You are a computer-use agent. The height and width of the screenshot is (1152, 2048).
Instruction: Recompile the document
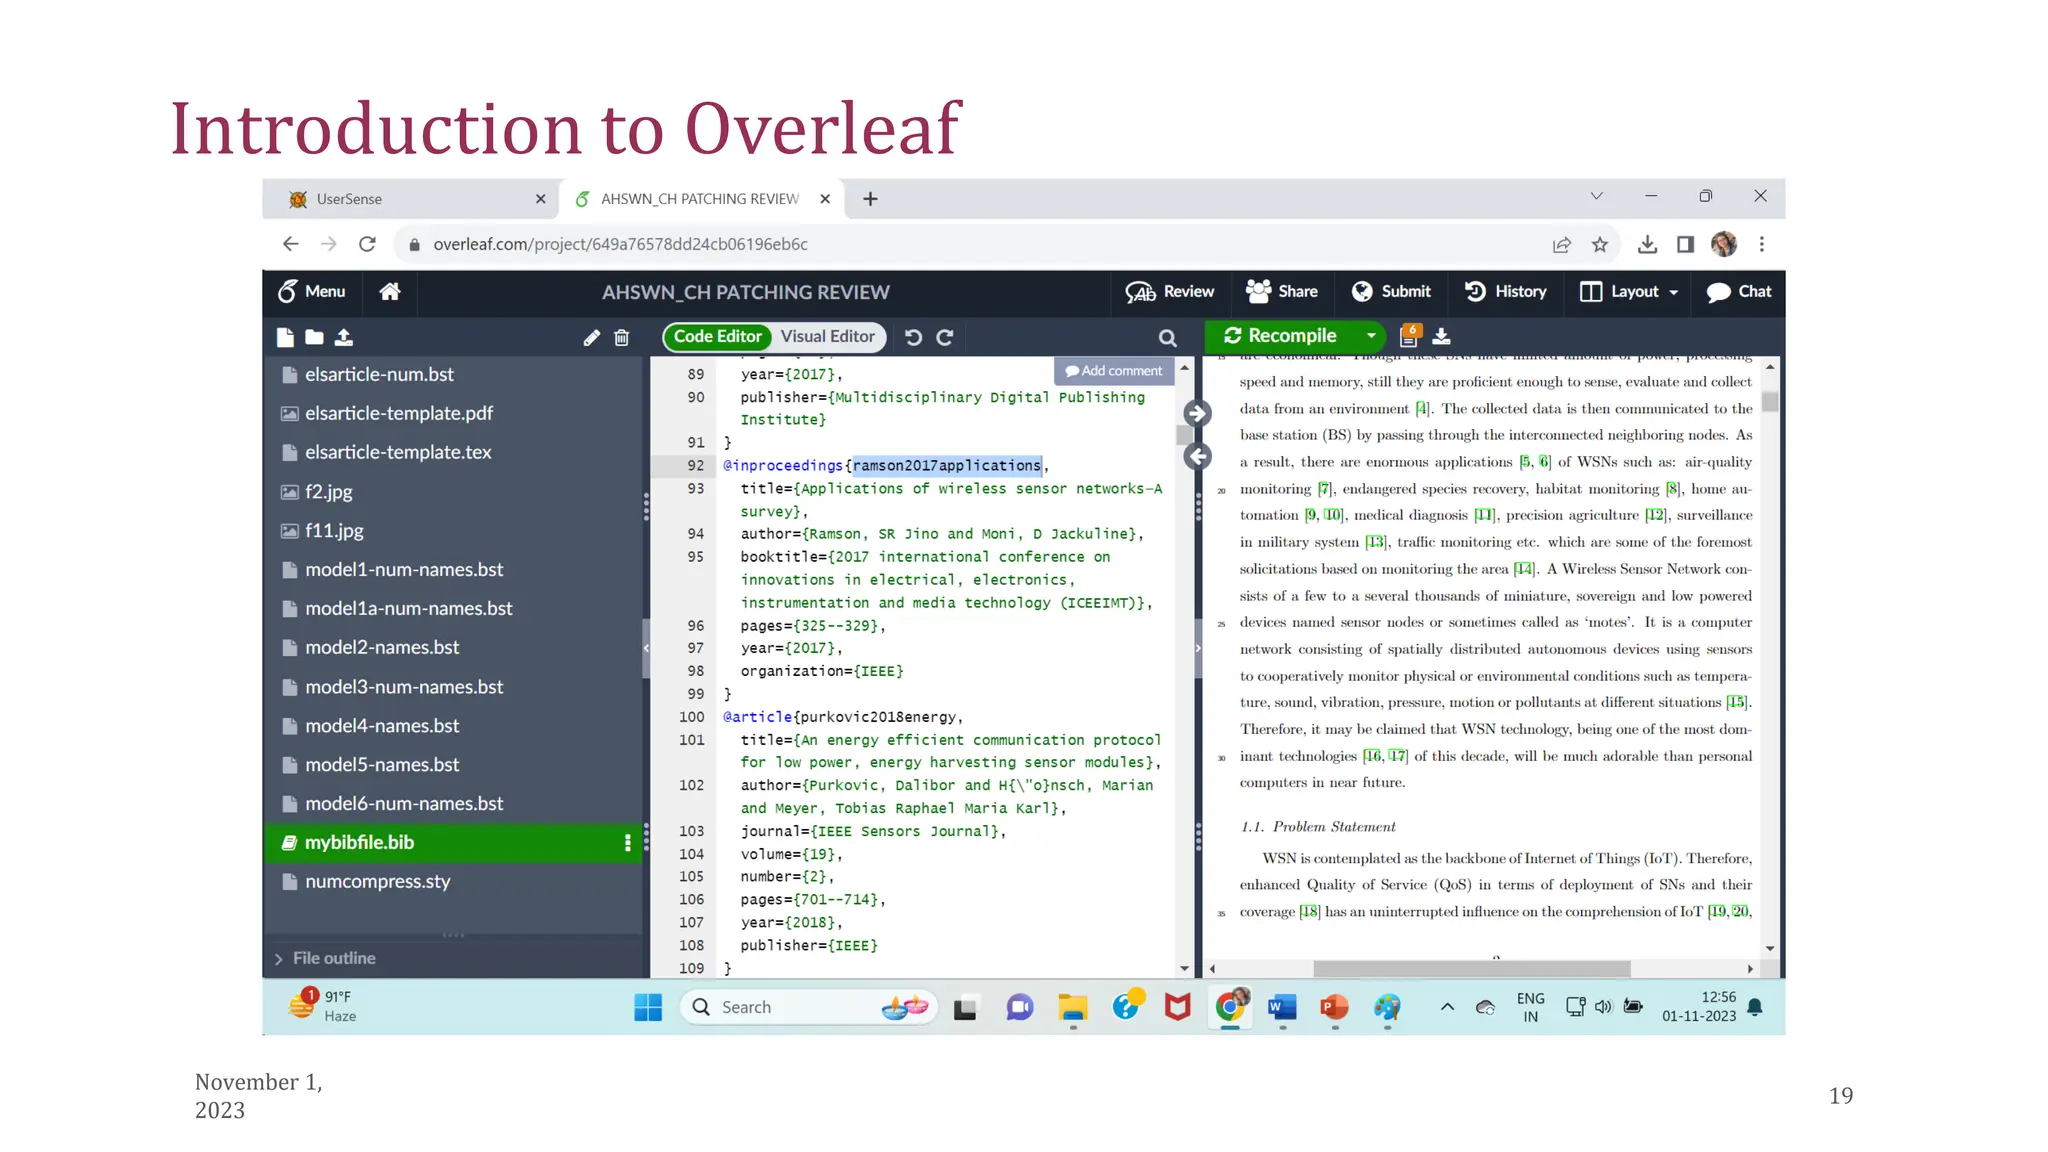(x=1281, y=336)
